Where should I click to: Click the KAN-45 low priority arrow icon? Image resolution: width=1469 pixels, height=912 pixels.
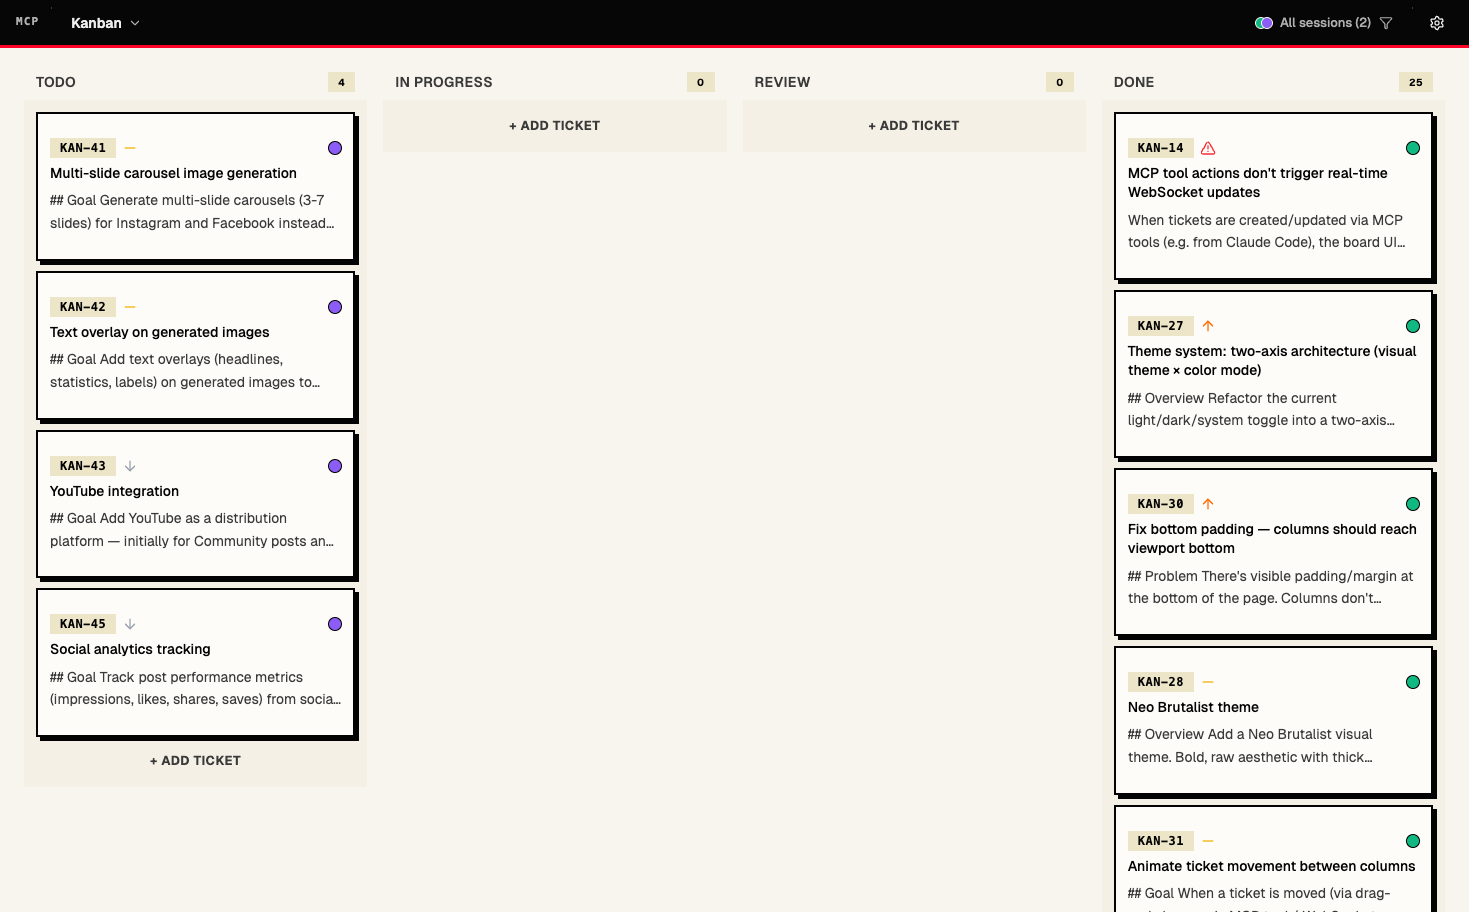(130, 624)
